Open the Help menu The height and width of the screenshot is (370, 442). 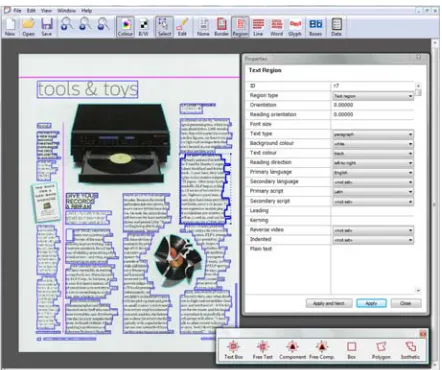[x=87, y=11]
